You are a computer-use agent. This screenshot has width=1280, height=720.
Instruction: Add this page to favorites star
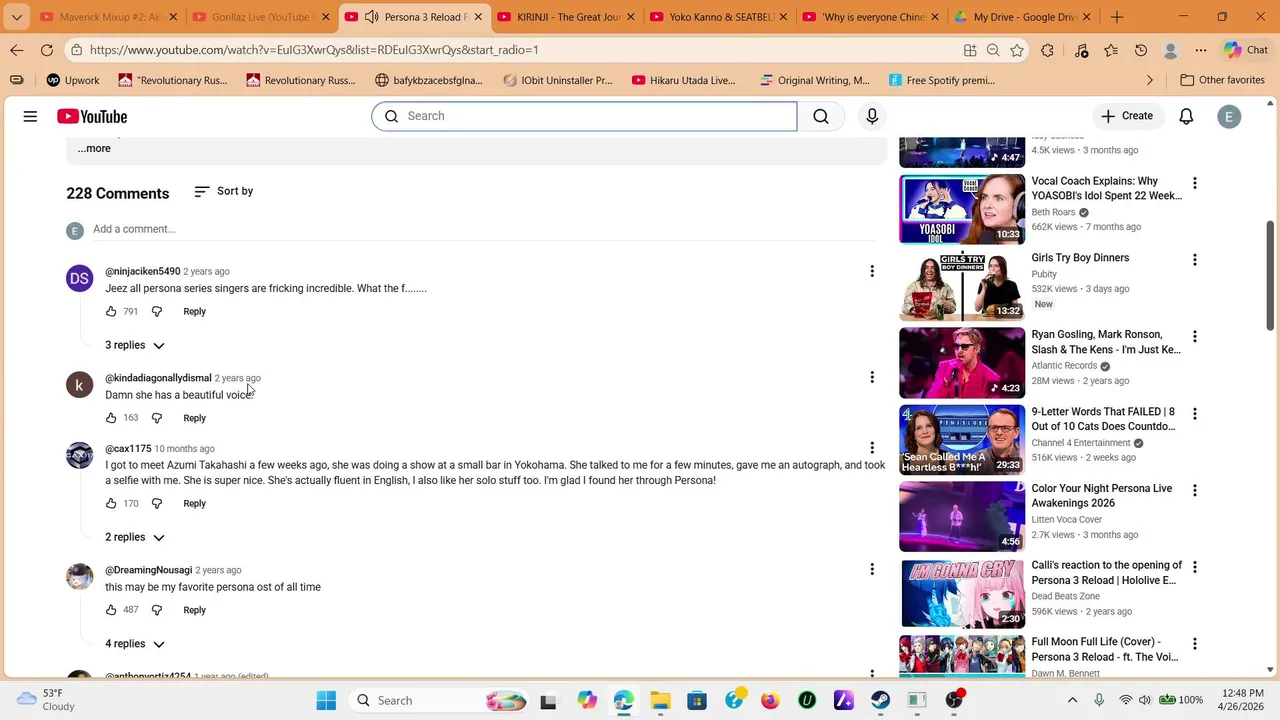1017,50
